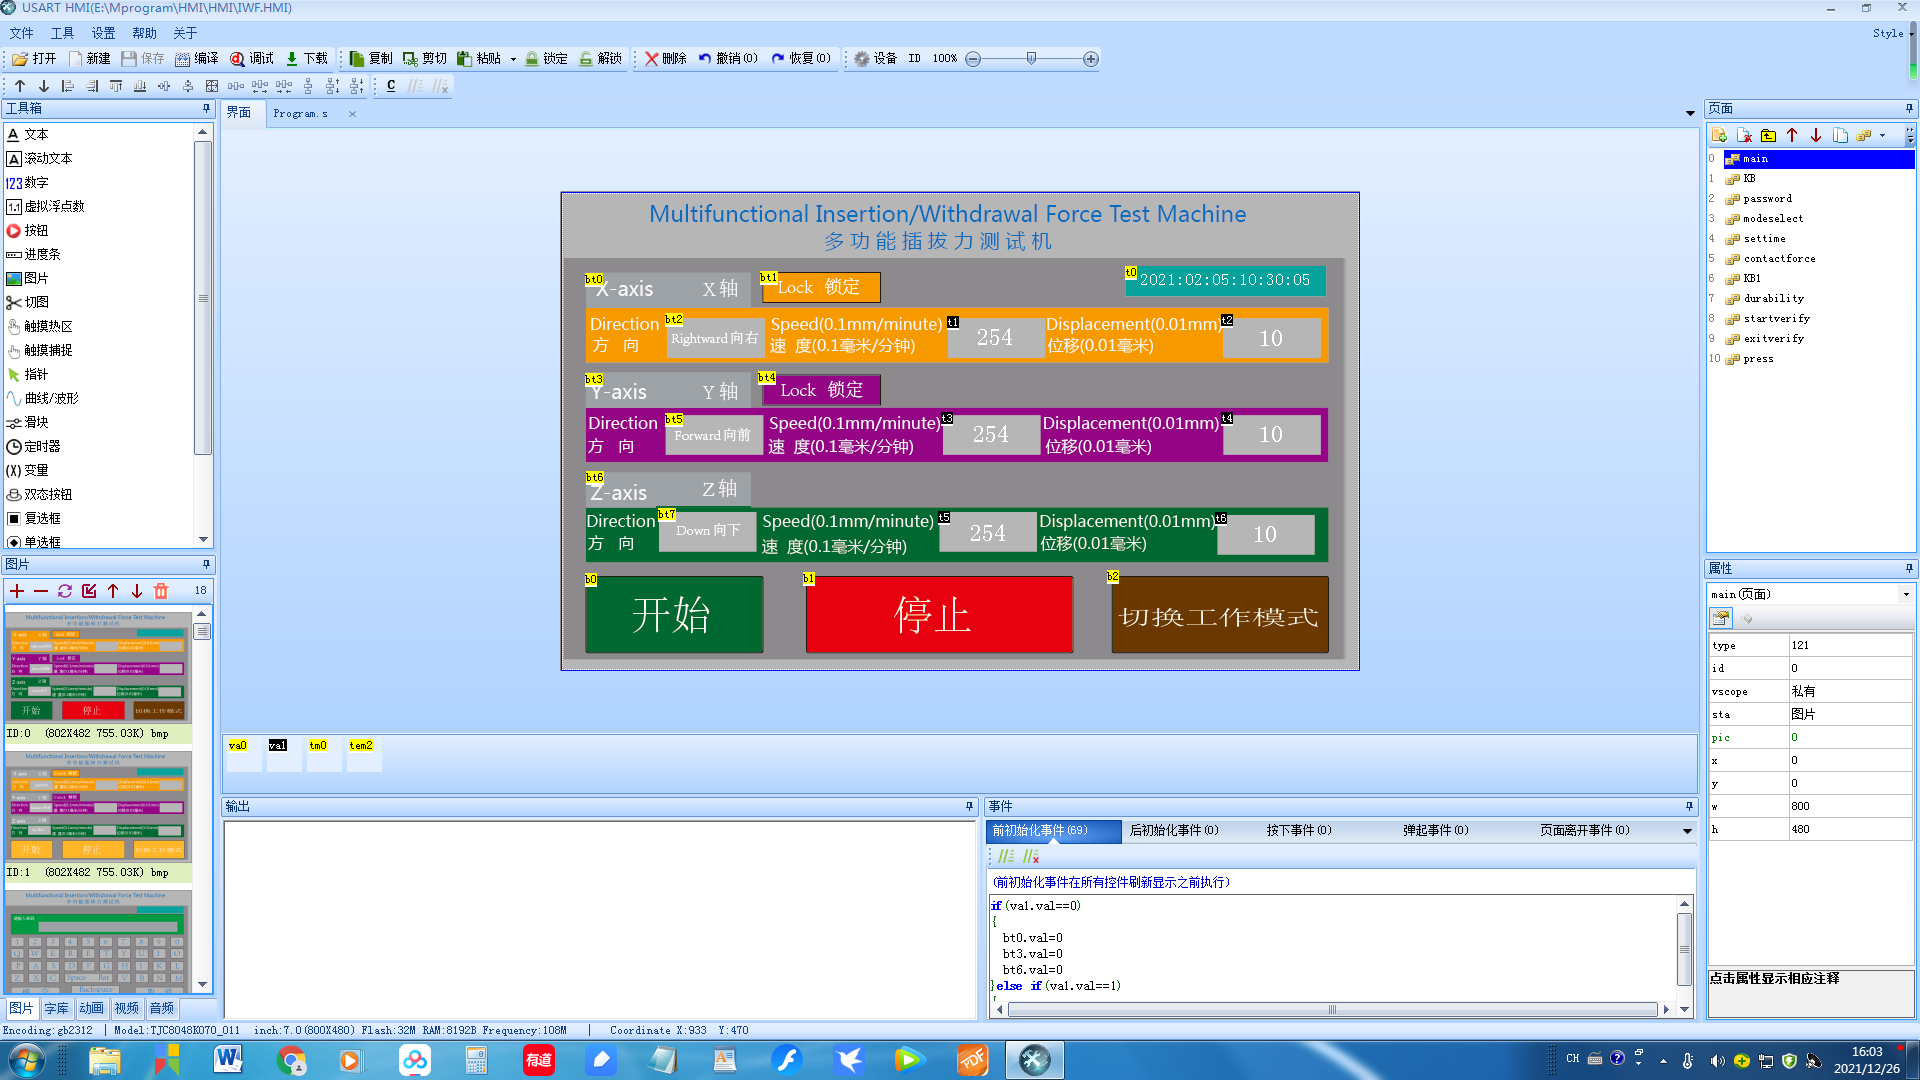Click the green 开始 start button
Screen dimensions: 1920x1080
674,615
